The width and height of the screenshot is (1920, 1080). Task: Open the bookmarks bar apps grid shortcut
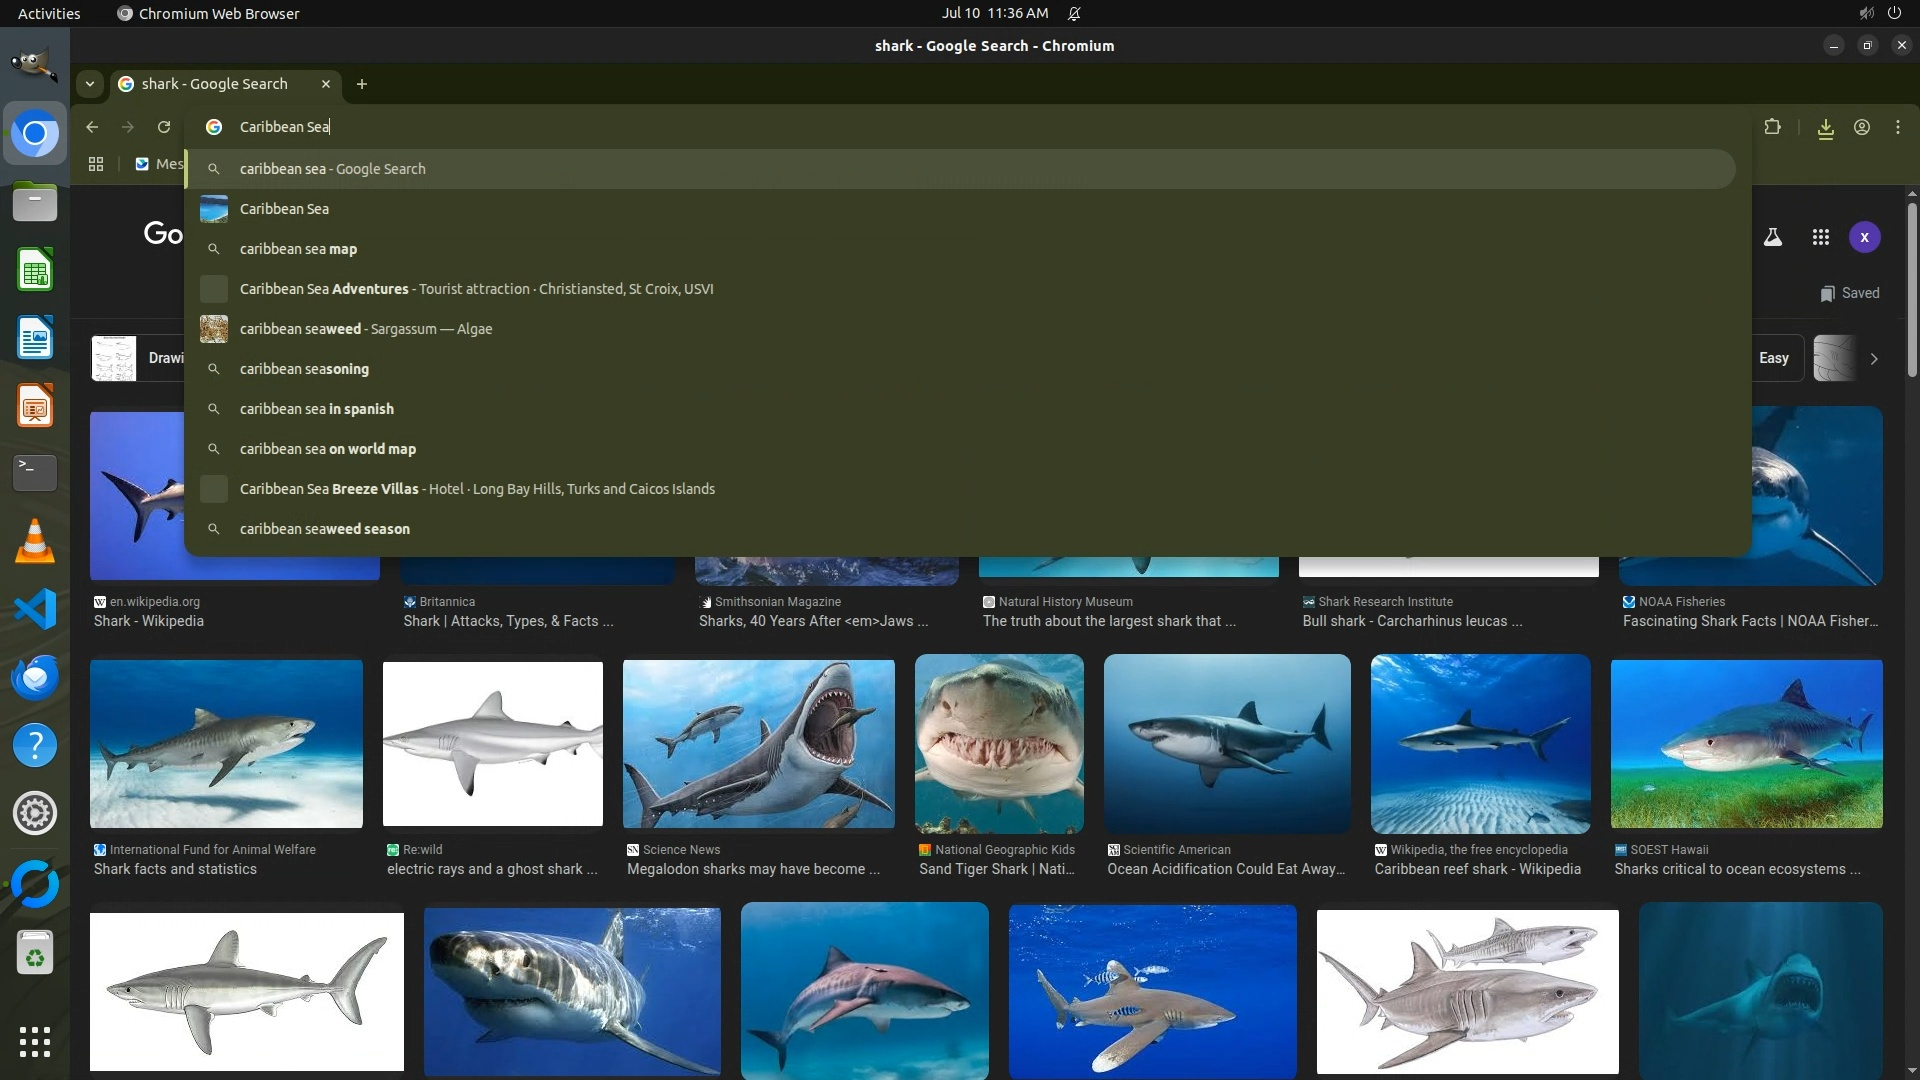[96, 164]
